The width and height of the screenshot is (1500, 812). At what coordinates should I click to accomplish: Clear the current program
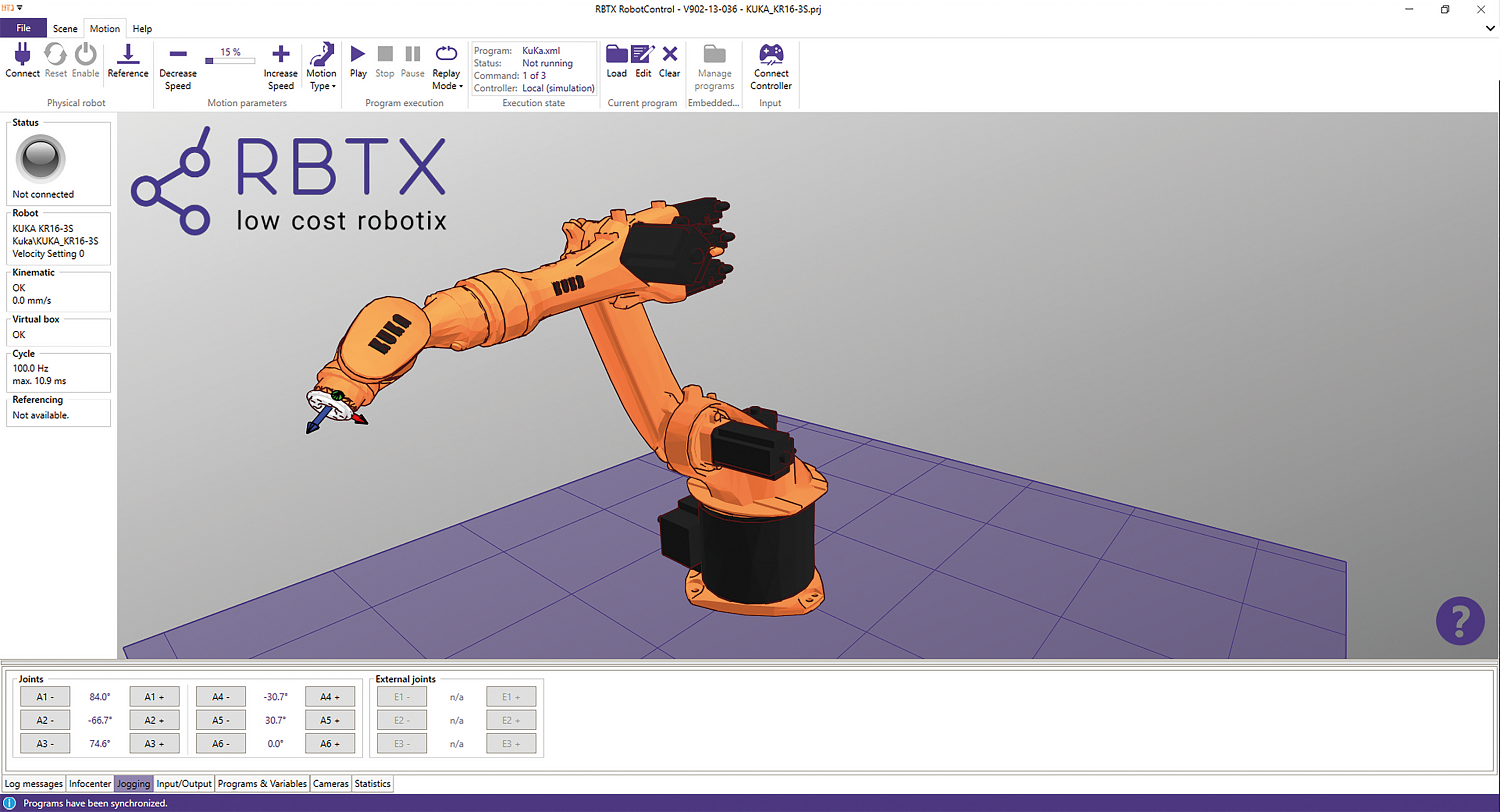coord(670,54)
